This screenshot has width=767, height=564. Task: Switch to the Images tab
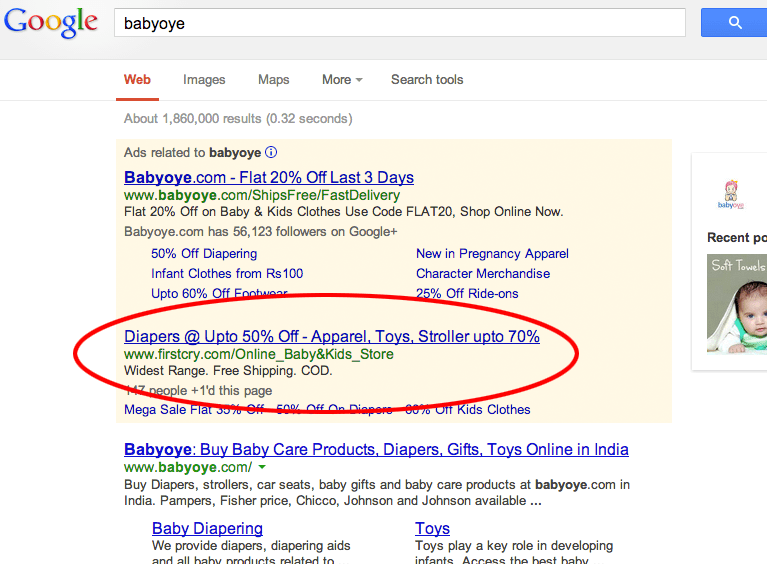point(204,80)
